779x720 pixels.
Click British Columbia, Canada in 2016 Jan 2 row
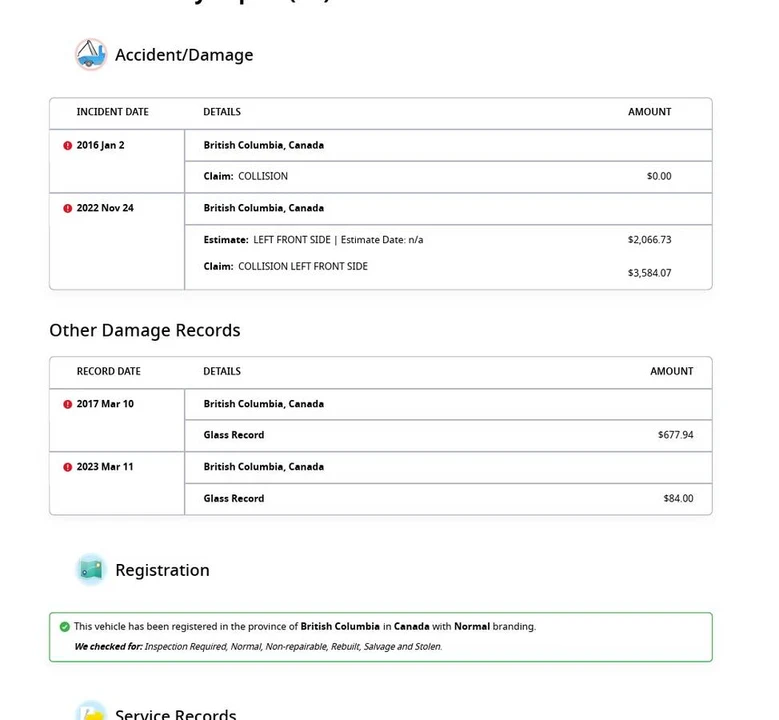click(263, 145)
